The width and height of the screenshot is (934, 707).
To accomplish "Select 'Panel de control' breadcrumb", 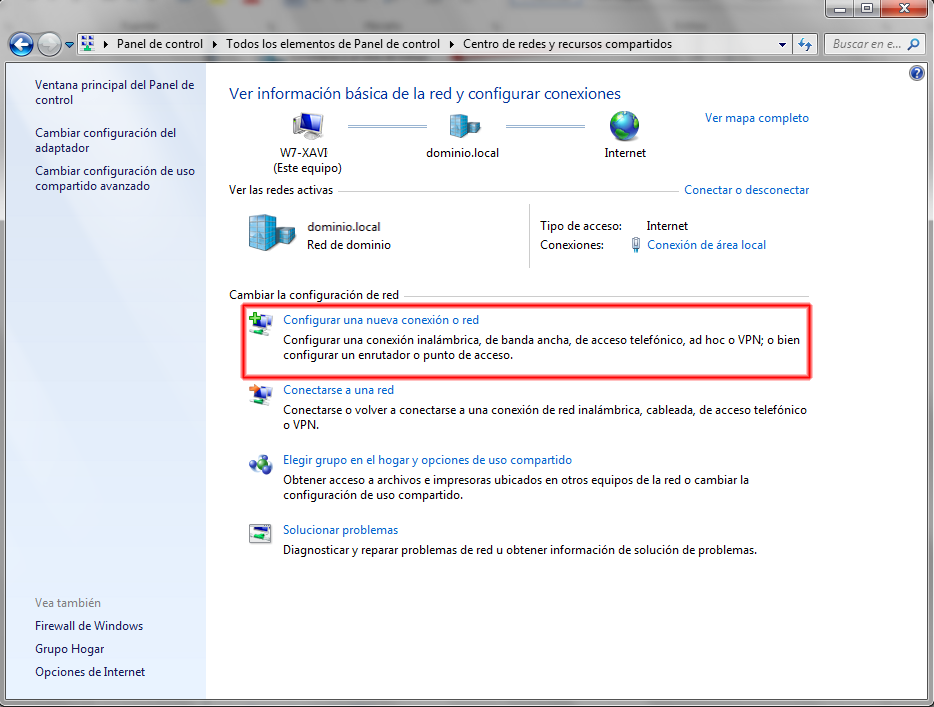I will (x=160, y=44).
